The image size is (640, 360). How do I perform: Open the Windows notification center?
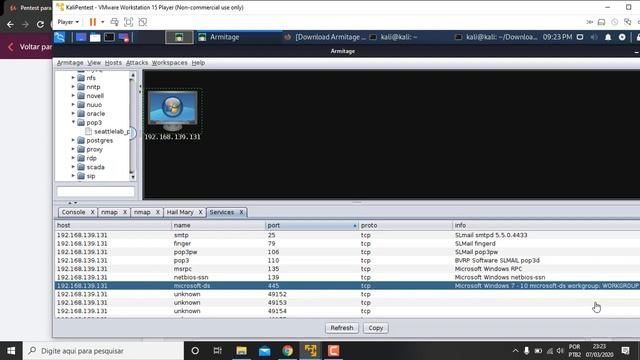pyautogui.click(x=625, y=351)
